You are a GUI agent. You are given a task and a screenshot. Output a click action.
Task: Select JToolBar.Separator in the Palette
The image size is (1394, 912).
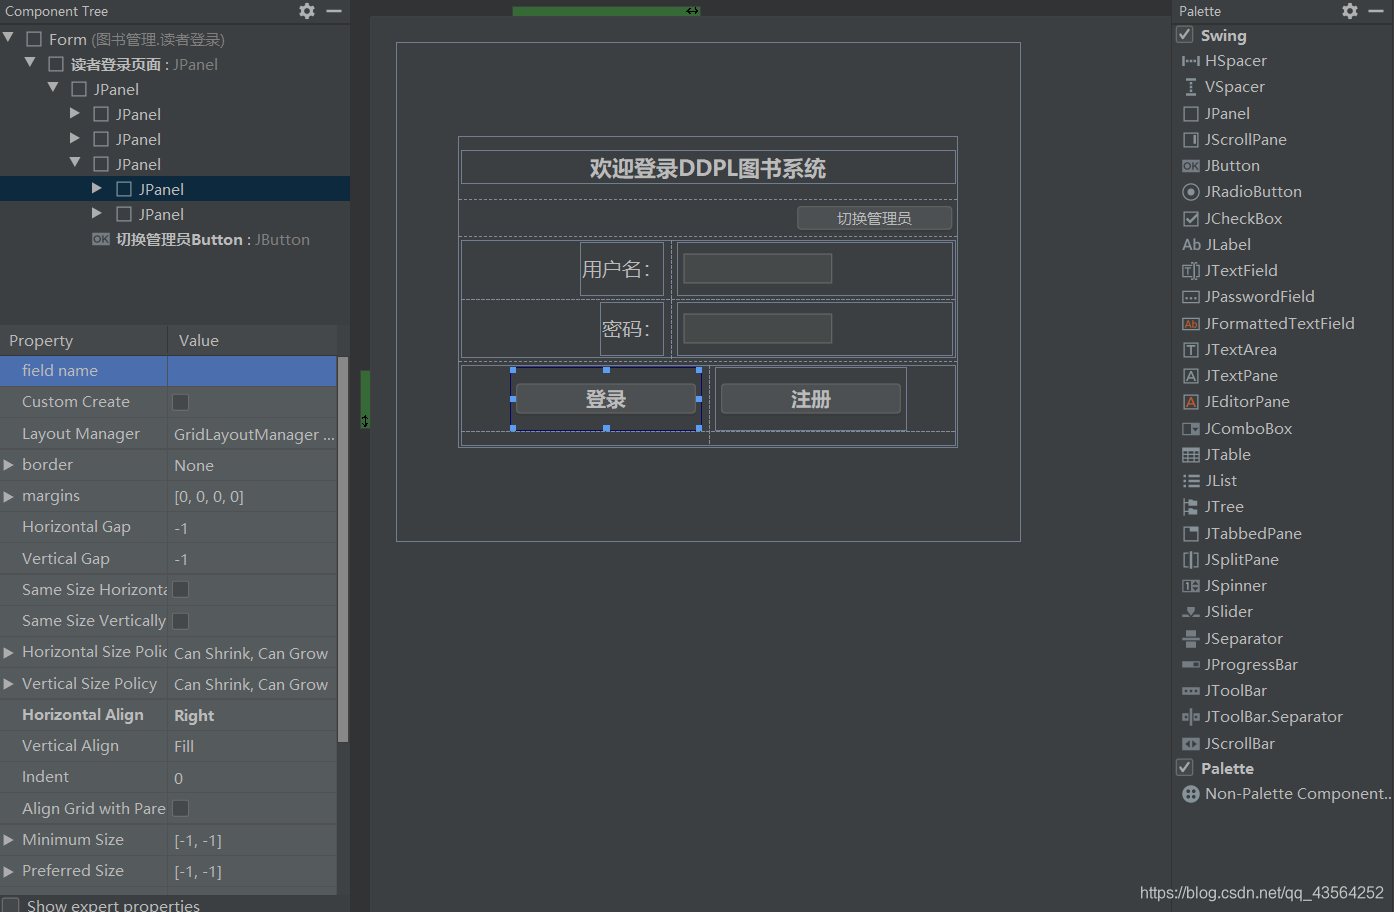point(1263,717)
